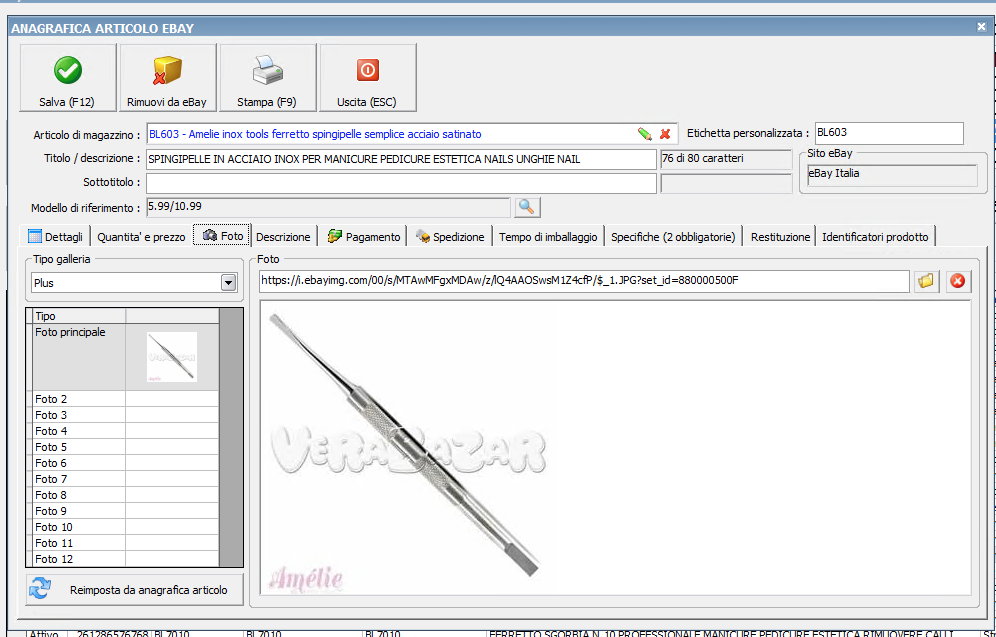Click the Salva (F12) save button
Screen dimensions: 996x637
(68, 77)
